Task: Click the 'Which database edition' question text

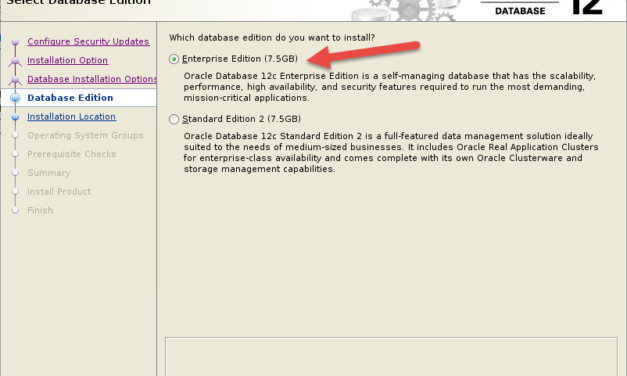Action: pos(272,38)
